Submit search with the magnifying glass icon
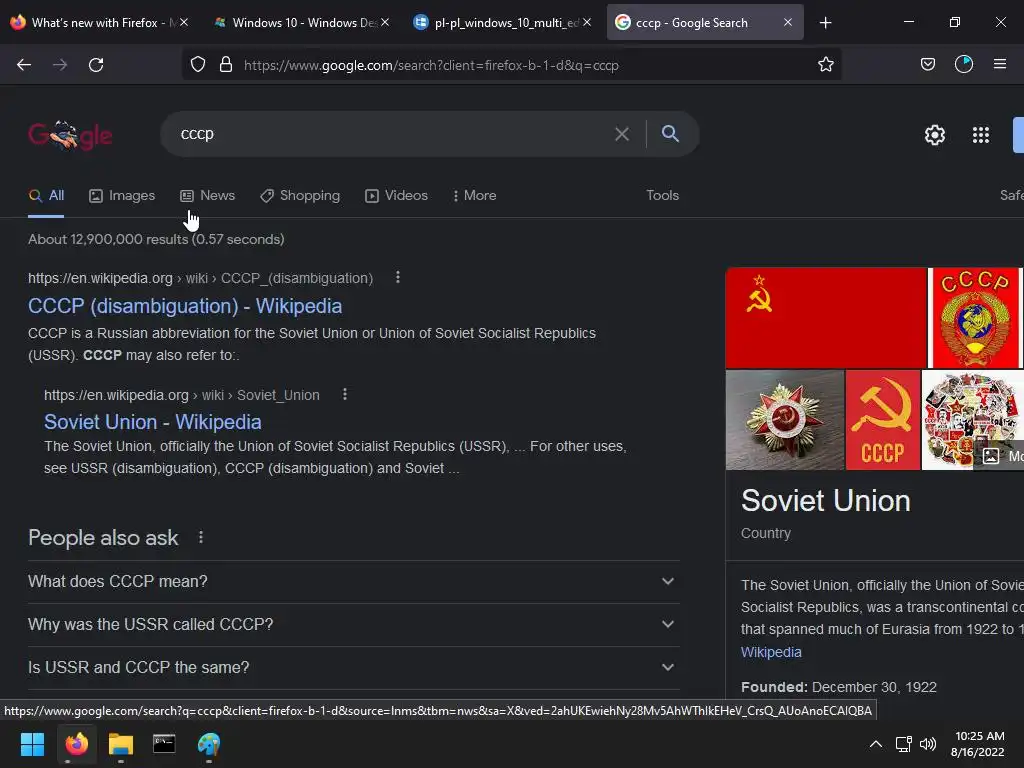This screenshot has height=768, width=1024. tap(670, 134)
